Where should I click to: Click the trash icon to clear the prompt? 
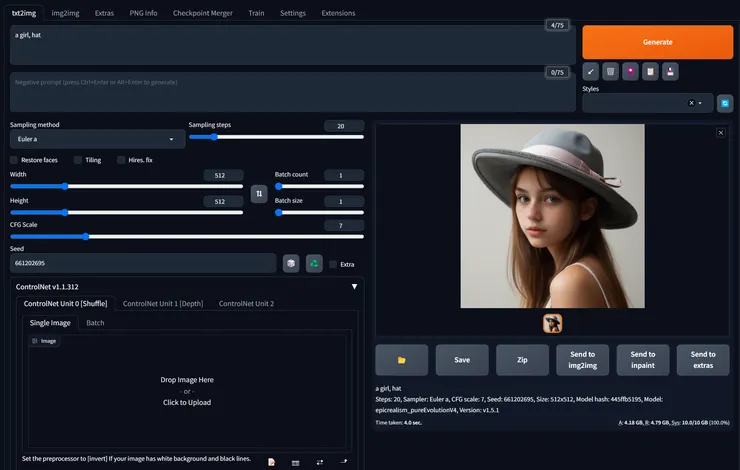(x=610, y=71)
